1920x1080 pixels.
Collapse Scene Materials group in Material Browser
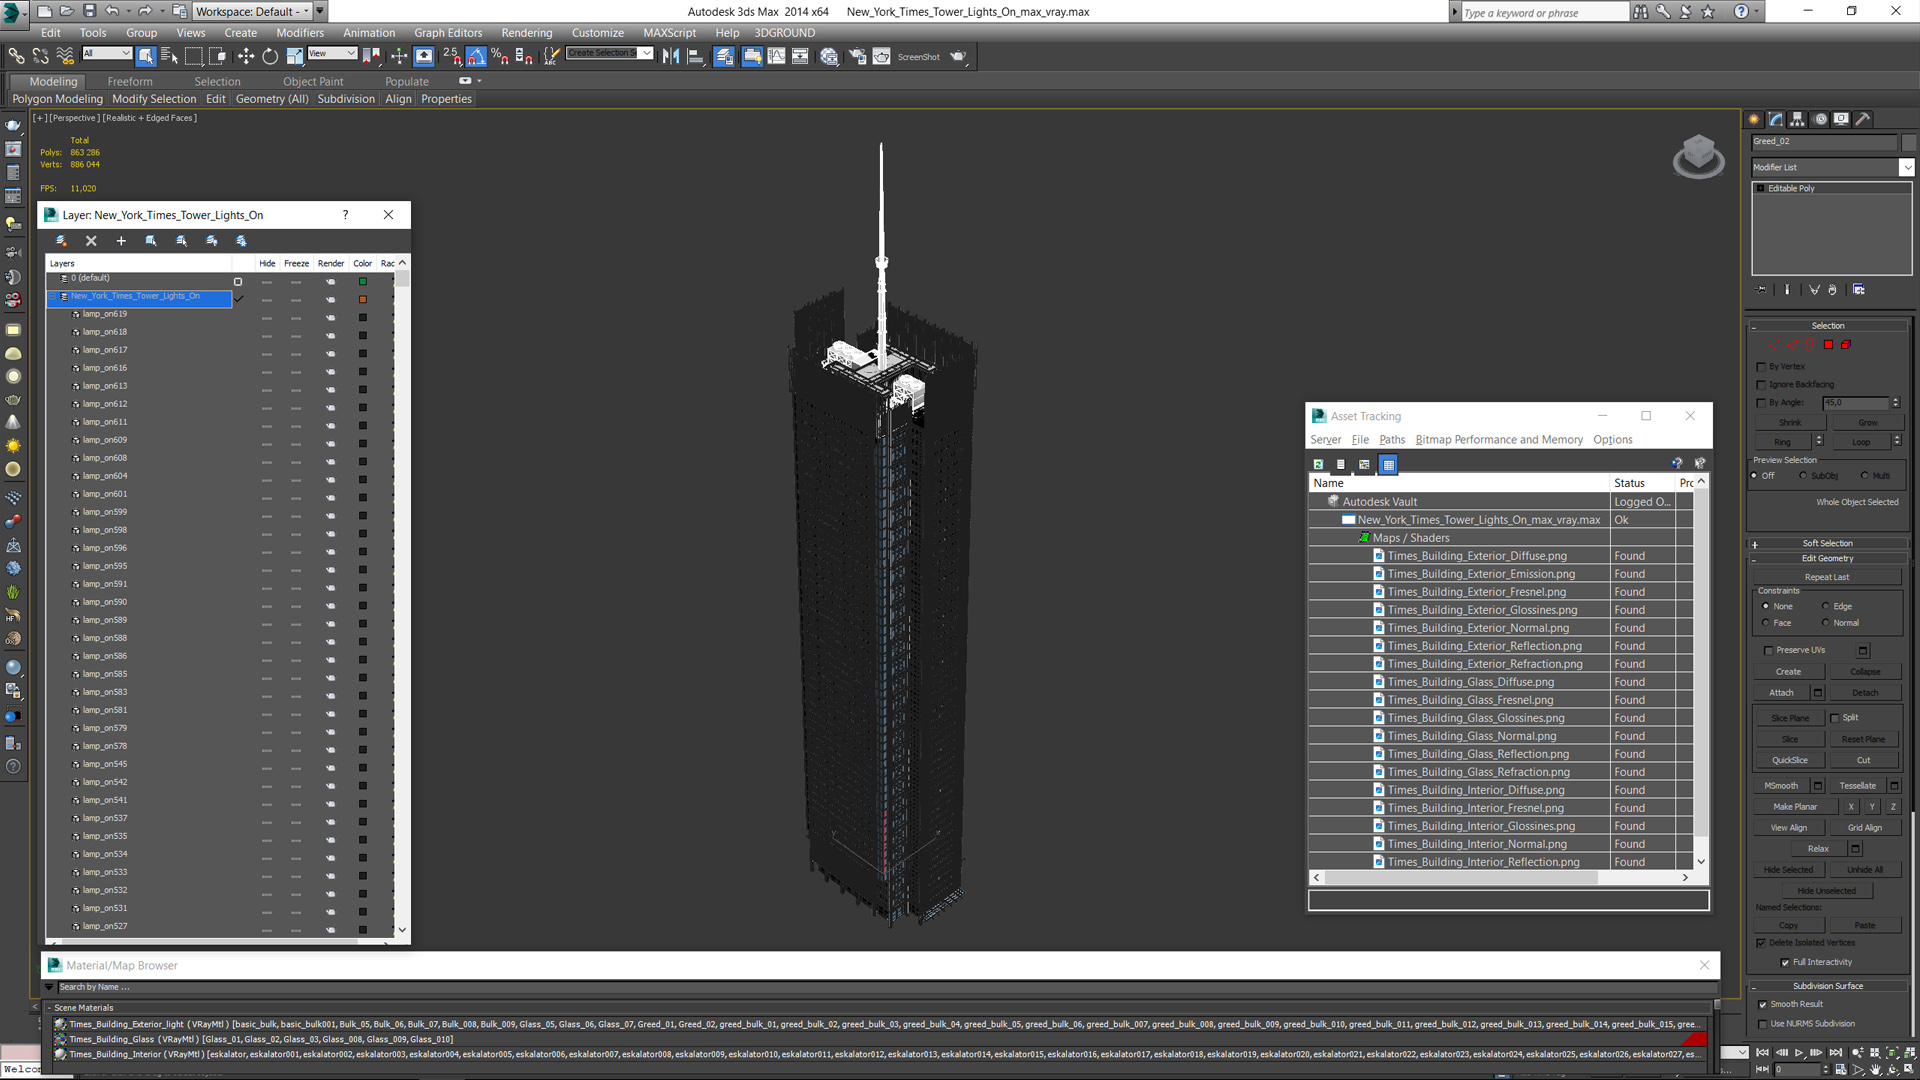tap(50, 1008)
